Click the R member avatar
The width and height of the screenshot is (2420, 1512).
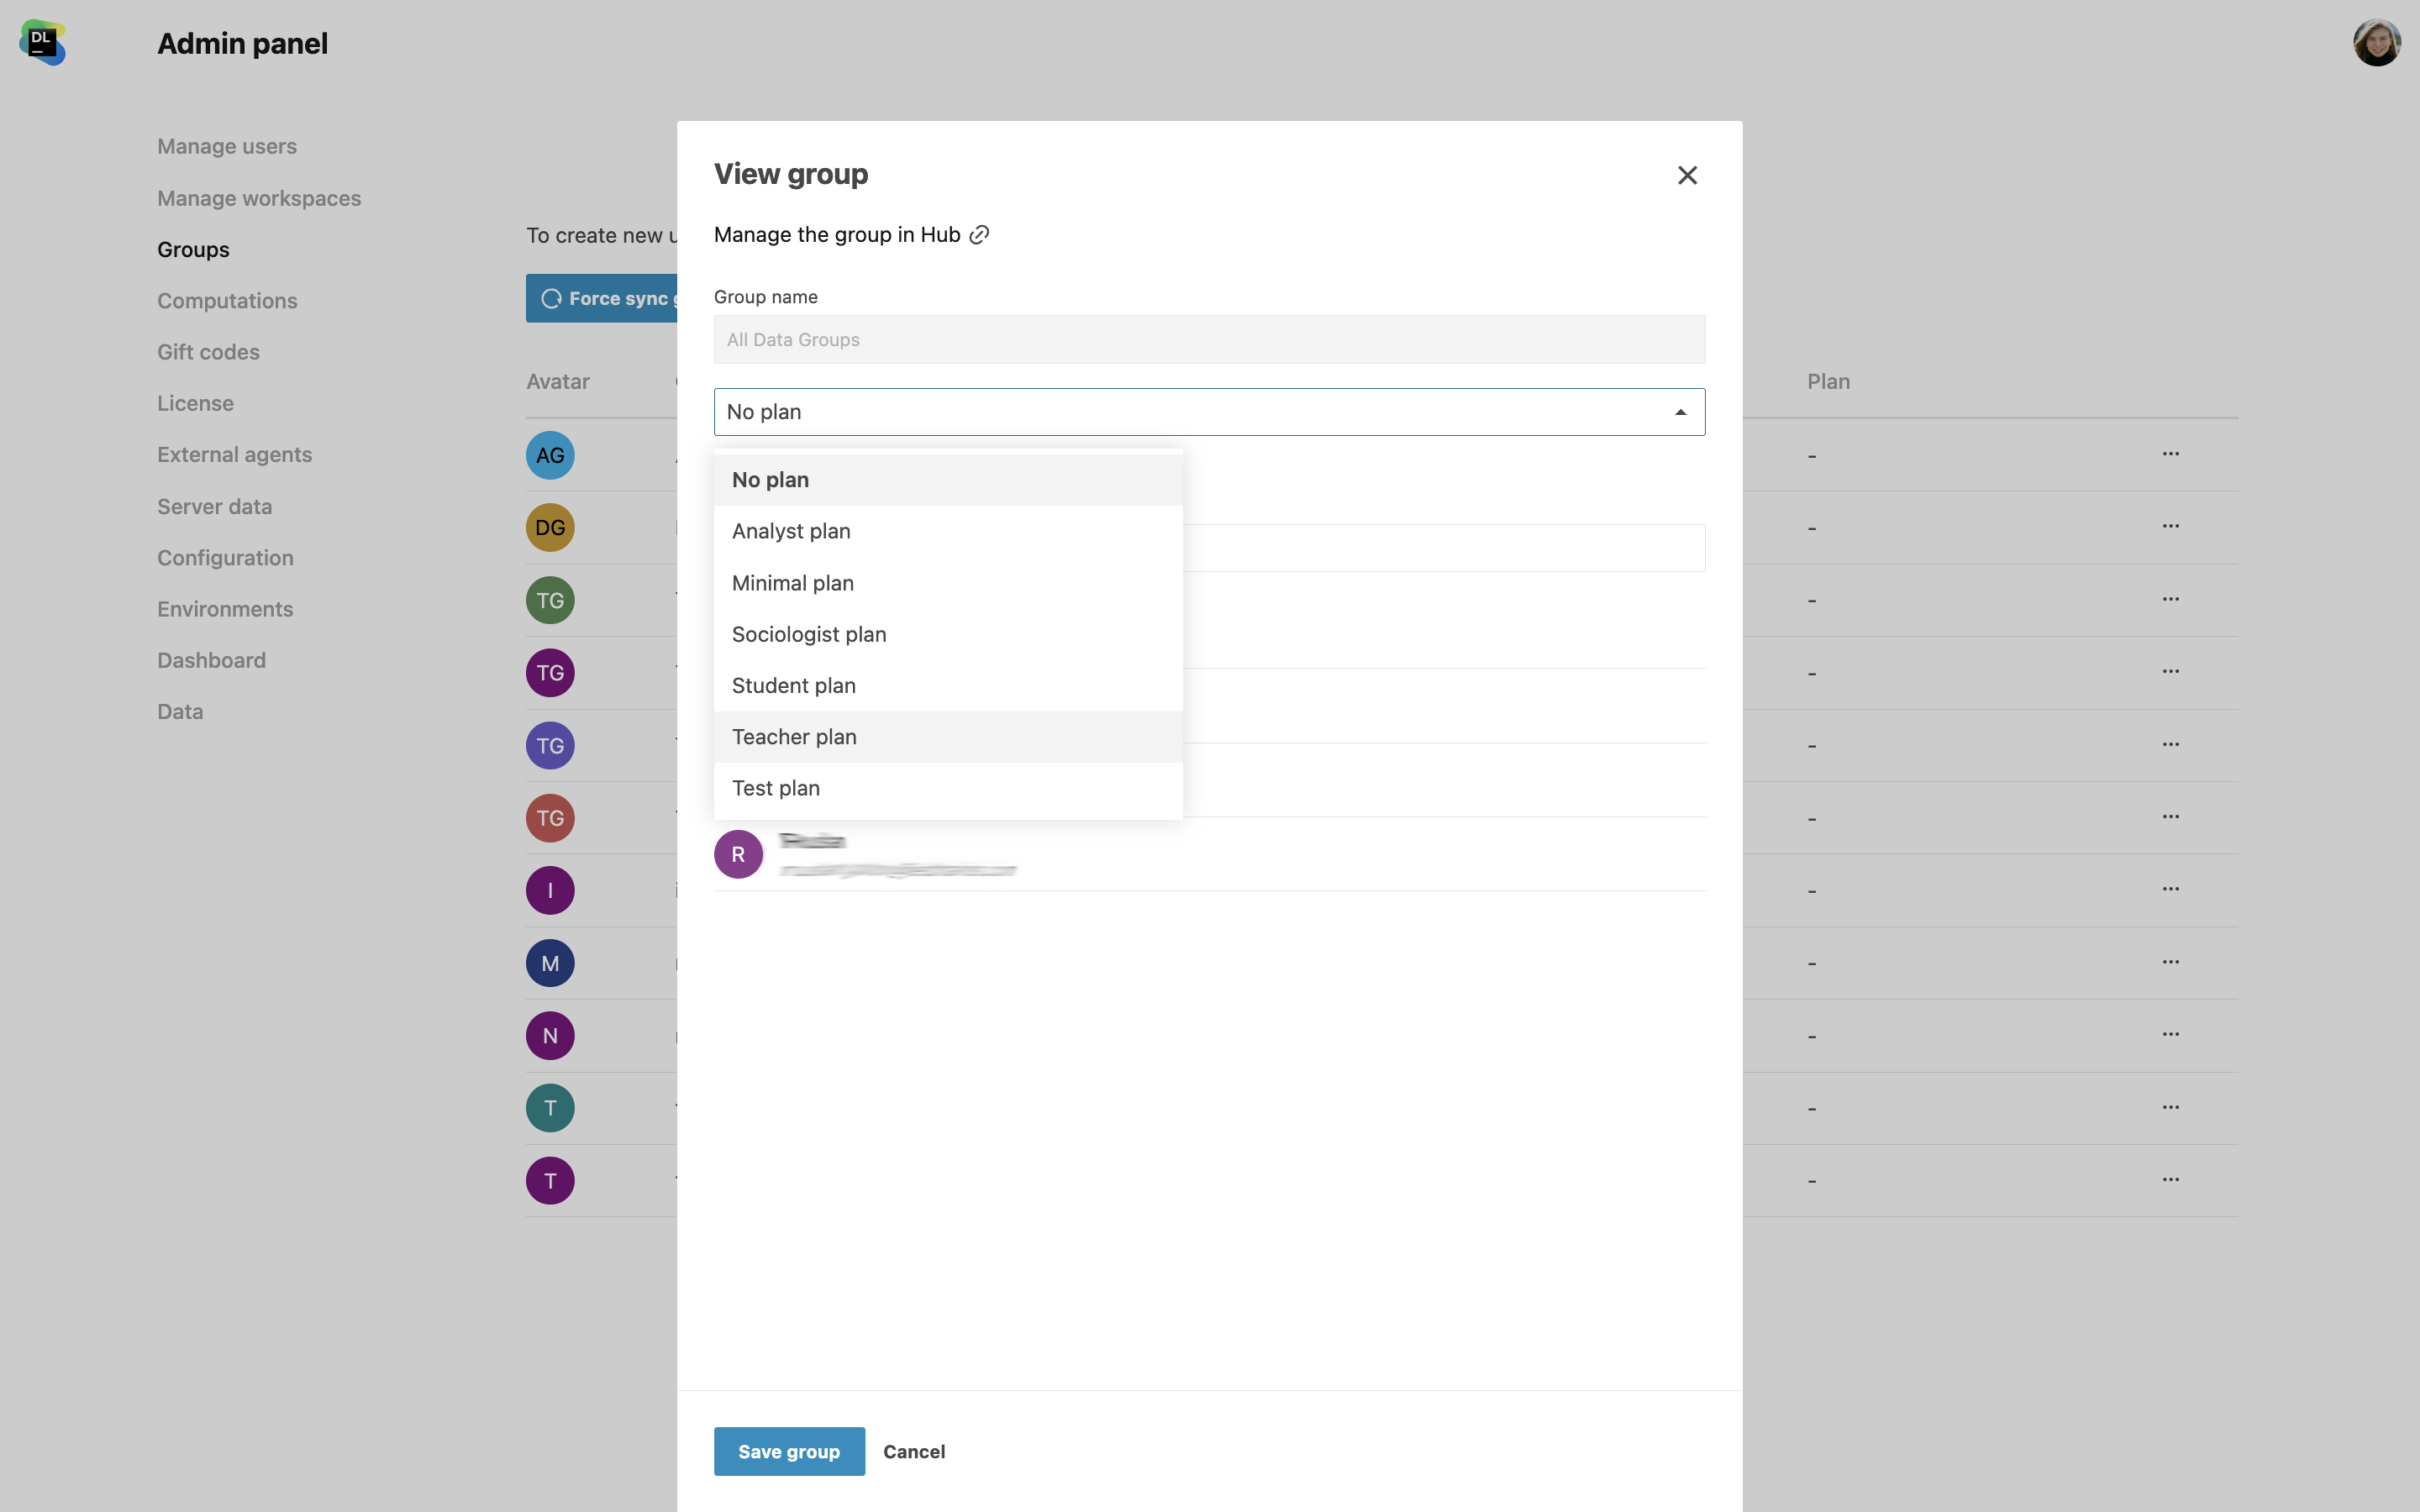[738, 854]
